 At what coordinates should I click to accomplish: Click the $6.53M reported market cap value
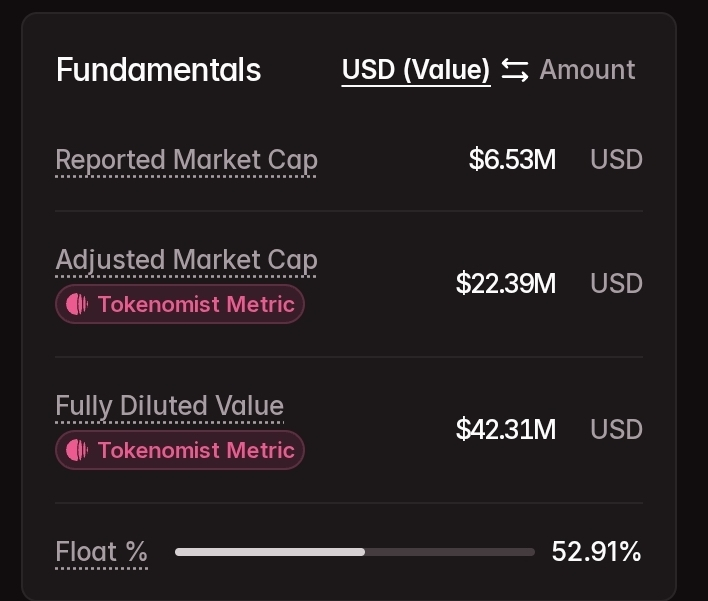(512, 160)
